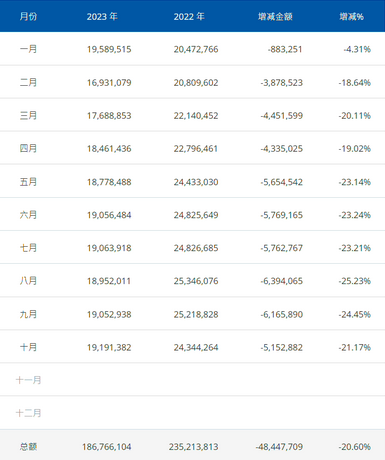Image resolution: width=385 pixels, height=460 pixels.
Task: Click 九月 change amount -6,165,890
Action: tap(282, 314)
